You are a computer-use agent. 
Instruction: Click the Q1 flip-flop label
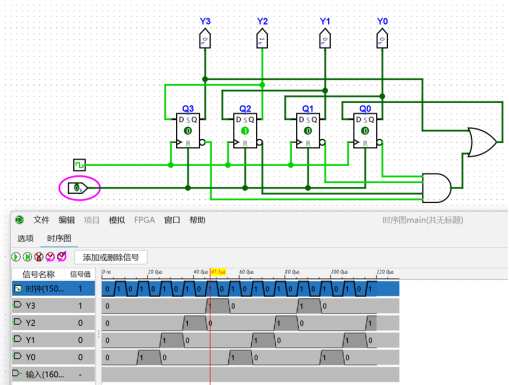pos(308,109)
